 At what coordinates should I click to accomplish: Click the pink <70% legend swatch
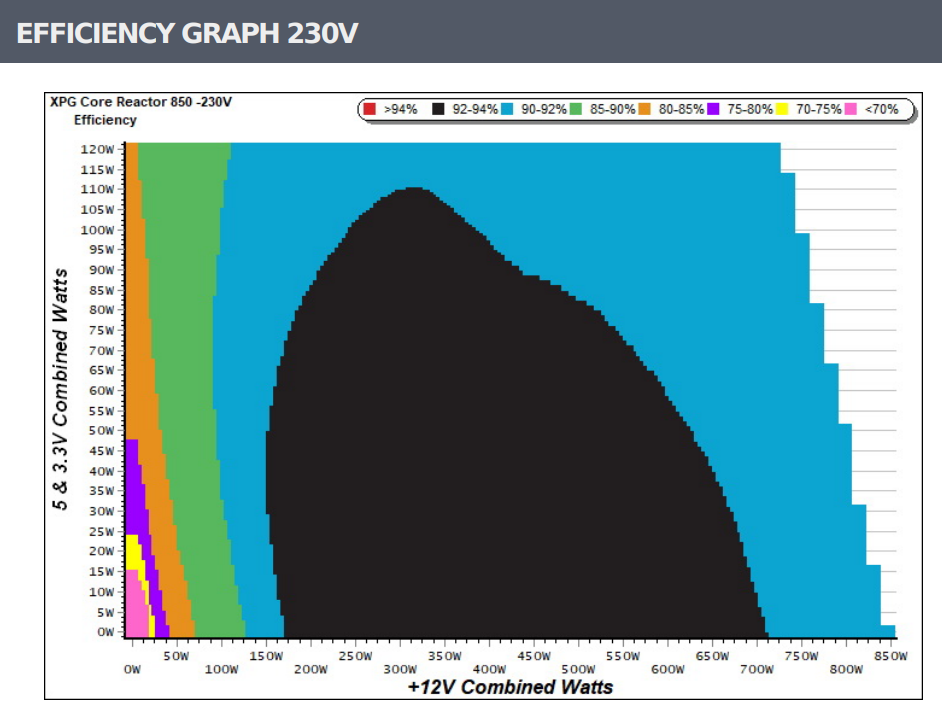pyautogui.click(x=852, y=109)
